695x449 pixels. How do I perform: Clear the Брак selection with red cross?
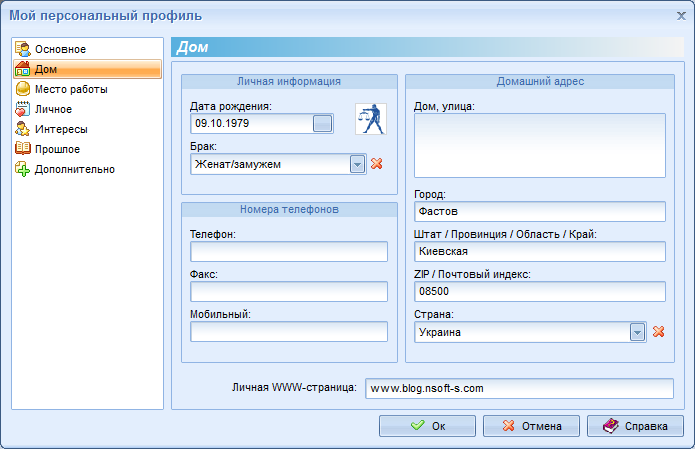click(x=377, y=164)
